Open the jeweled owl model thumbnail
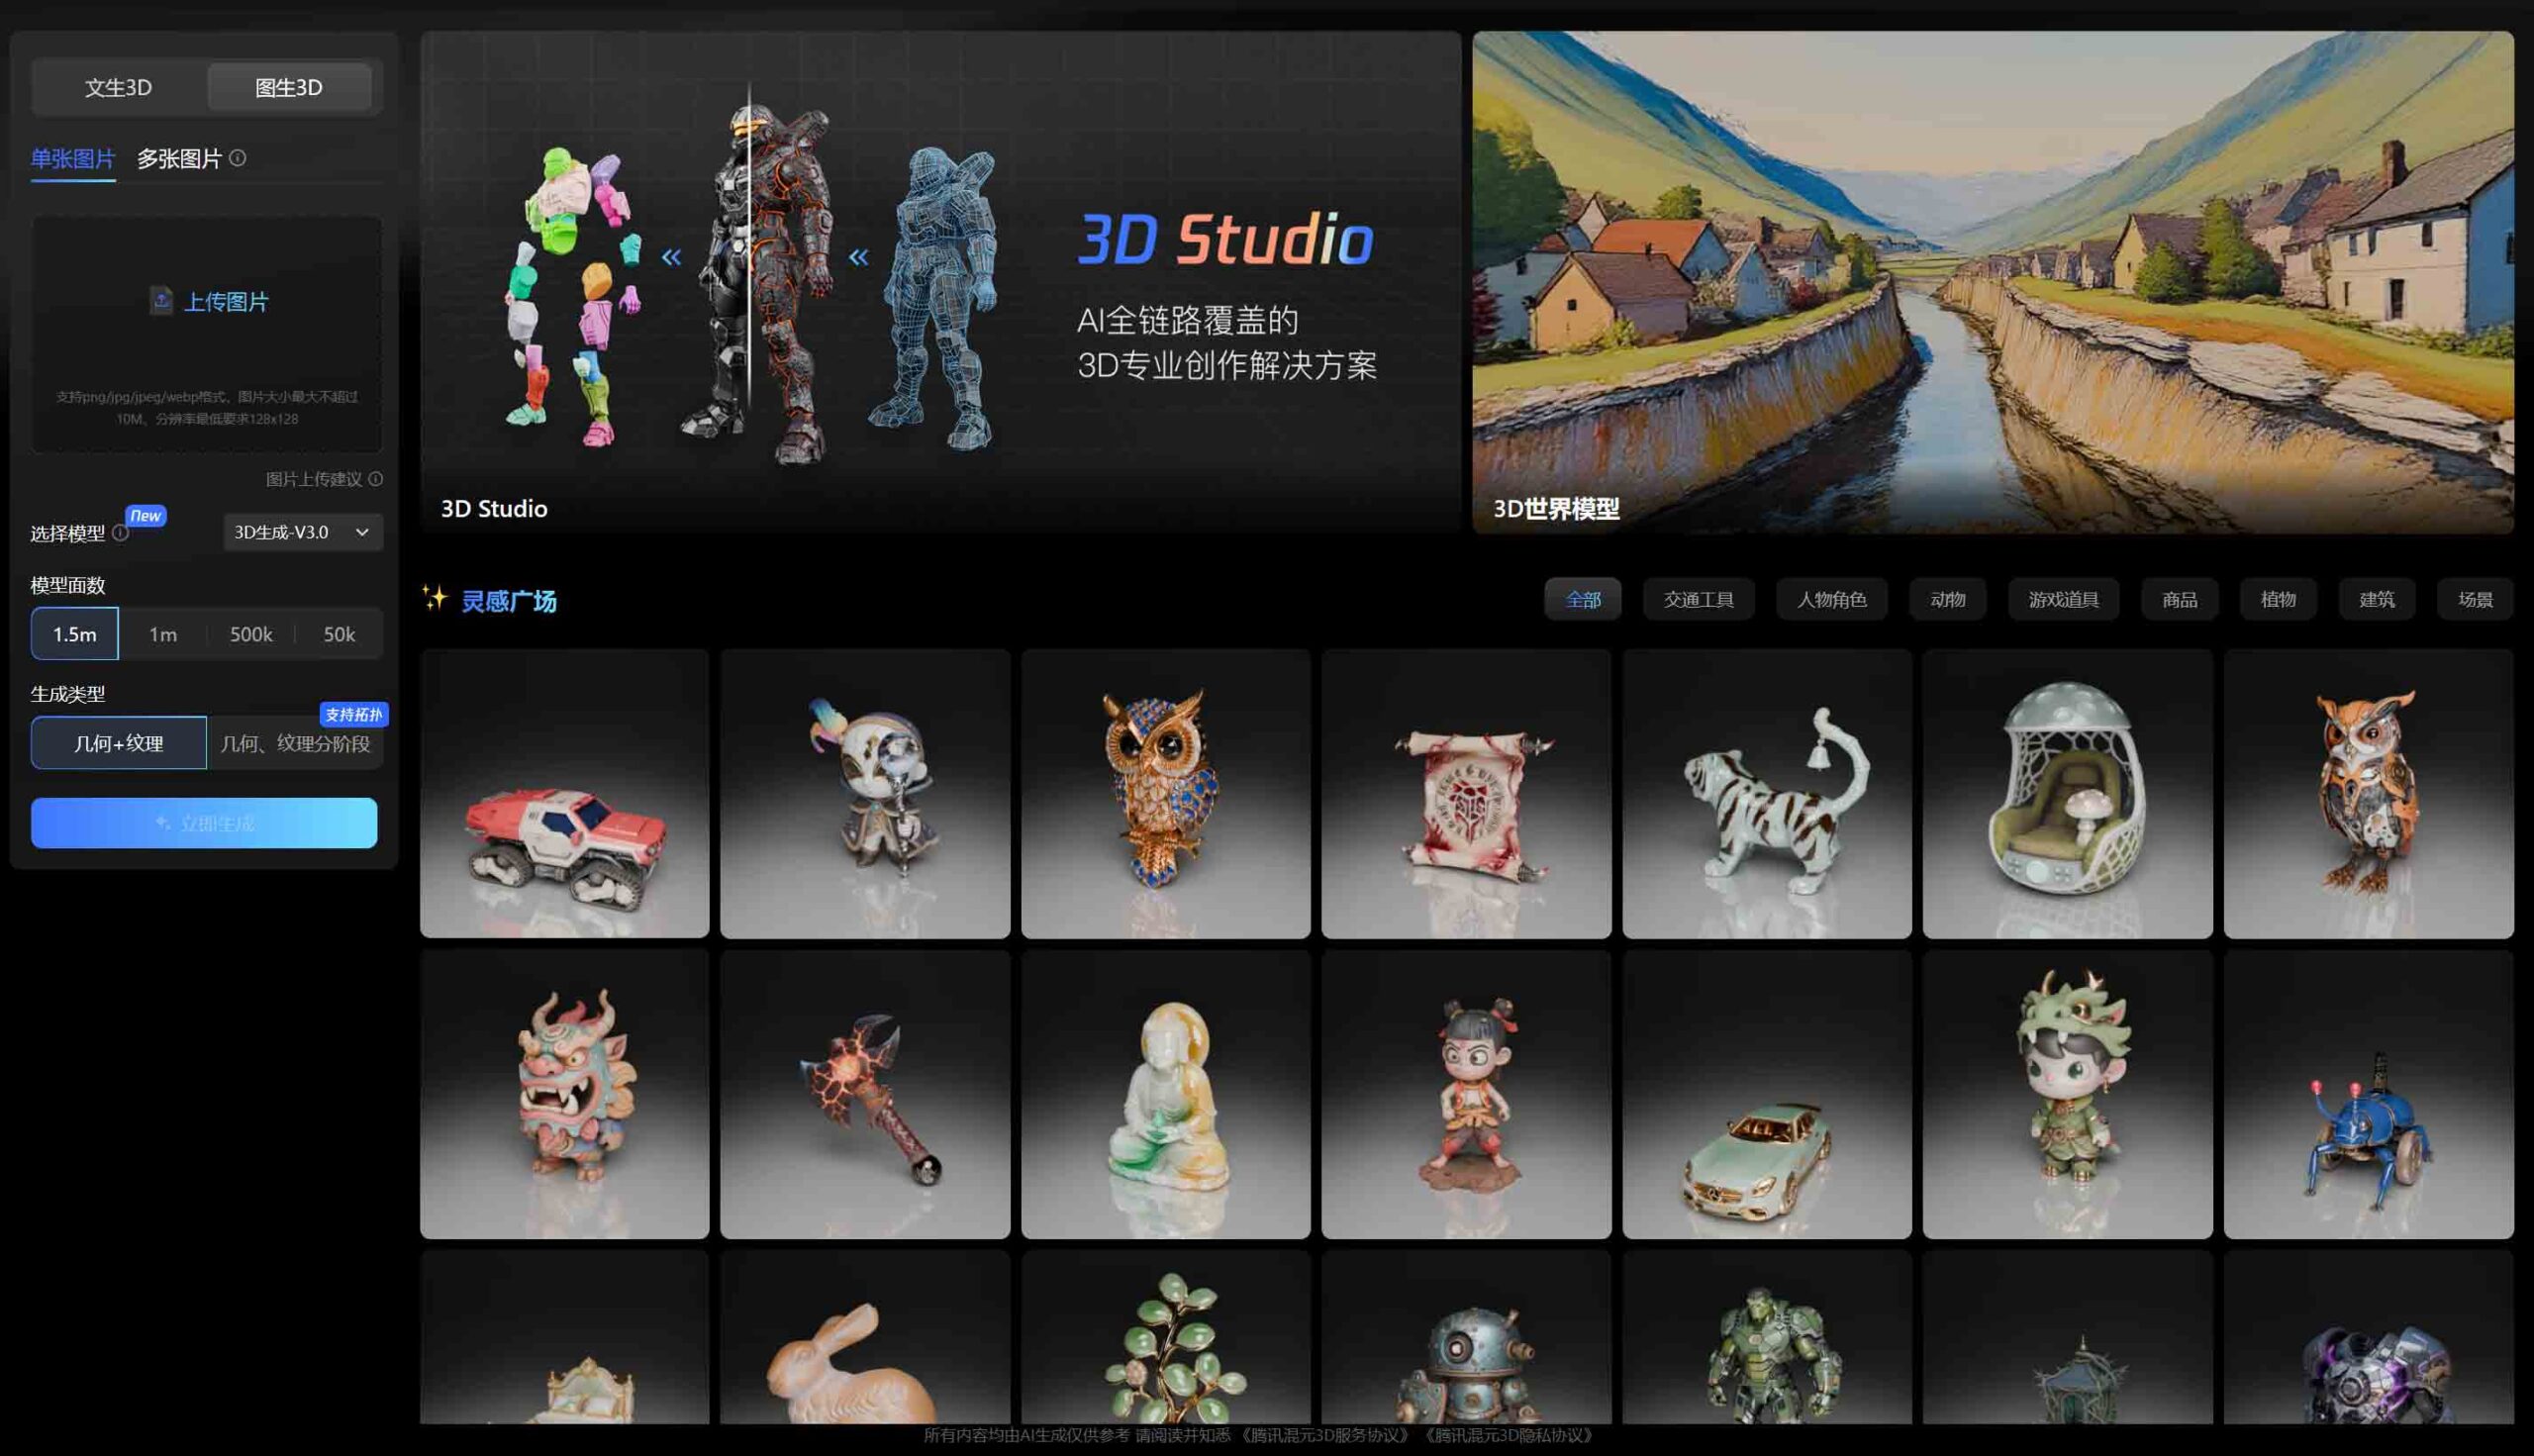Screen dimensions: 2534x1456 tap(1165, 793)
